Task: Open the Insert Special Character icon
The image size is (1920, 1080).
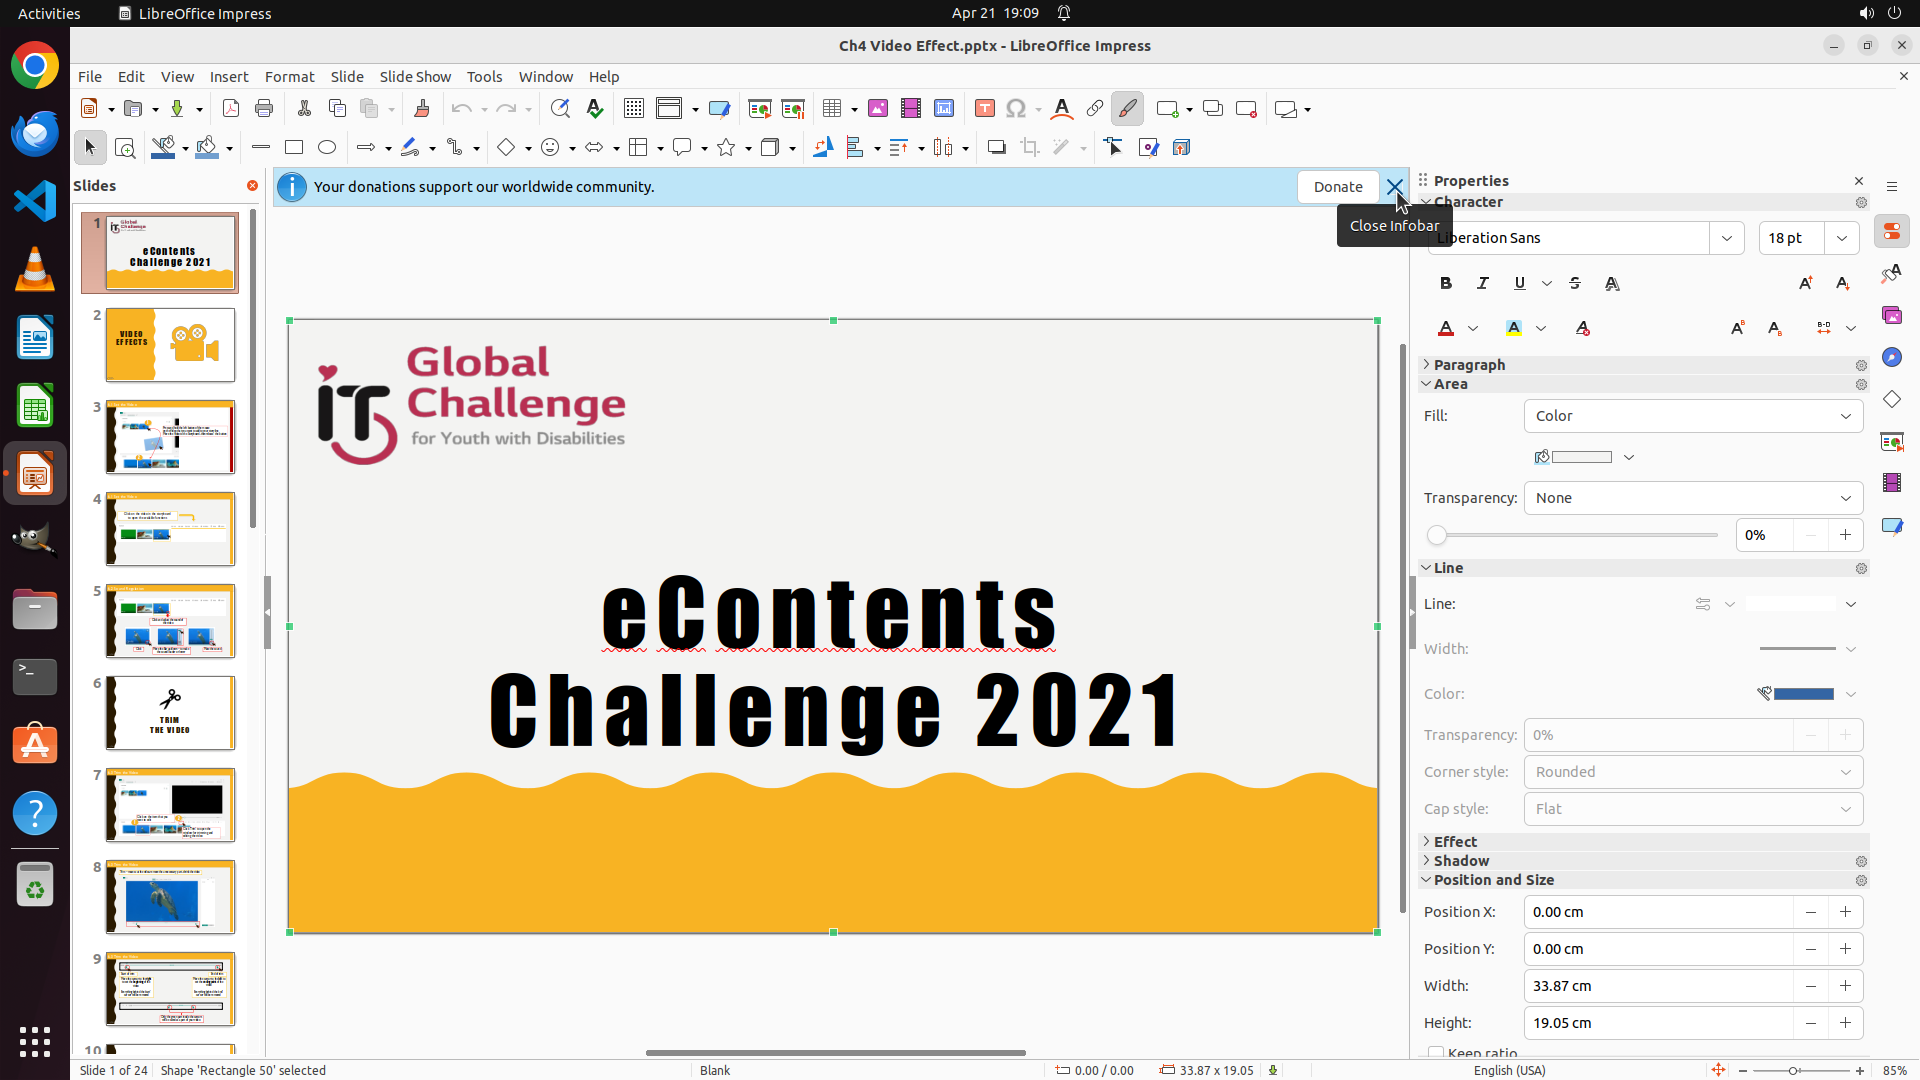Action: click(x=1016, y=109)
